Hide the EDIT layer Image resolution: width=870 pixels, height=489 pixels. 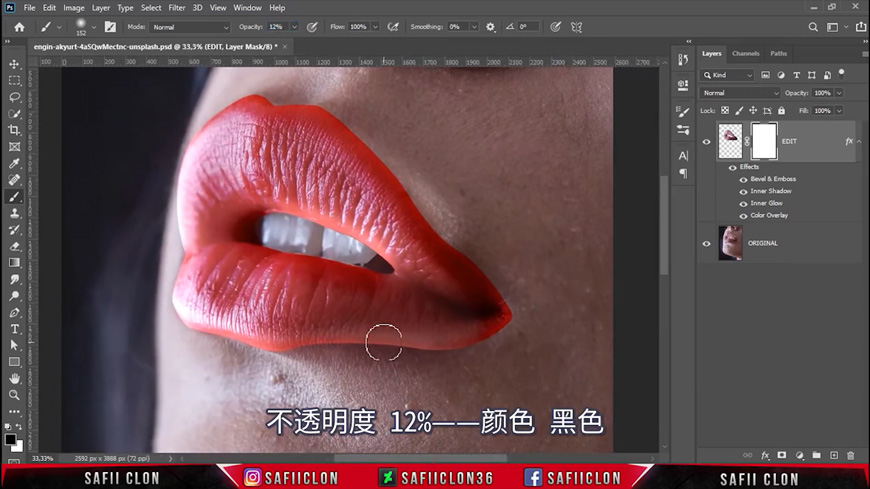tap(706, 142)
